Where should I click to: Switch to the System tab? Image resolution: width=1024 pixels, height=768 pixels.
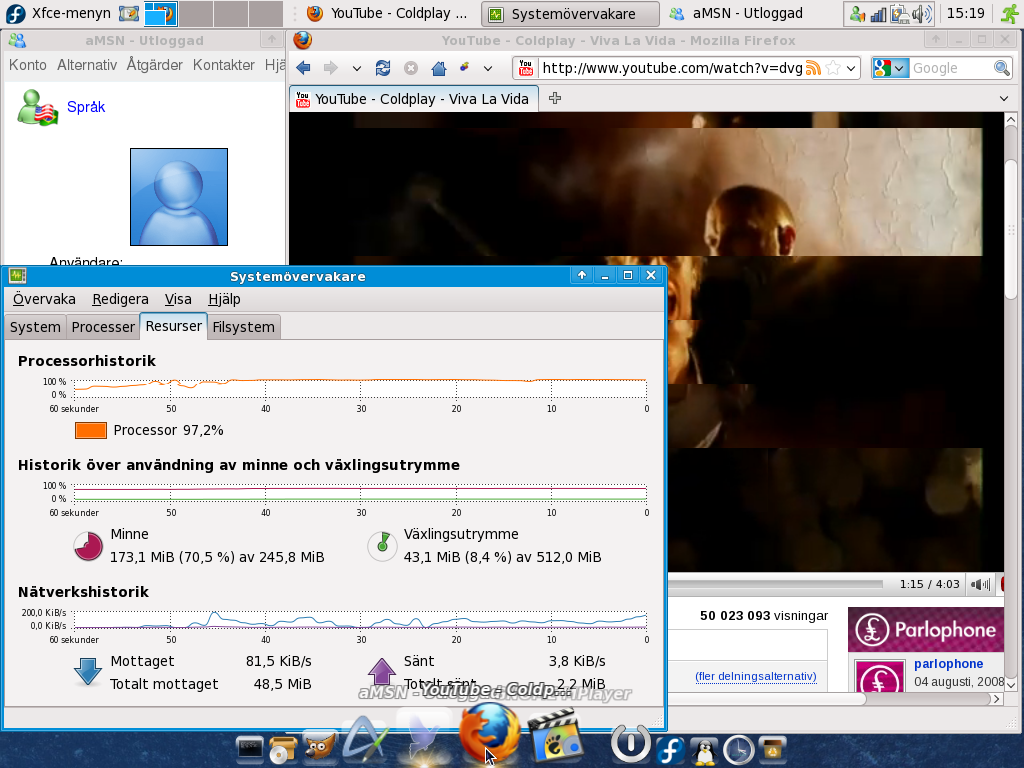35,327
